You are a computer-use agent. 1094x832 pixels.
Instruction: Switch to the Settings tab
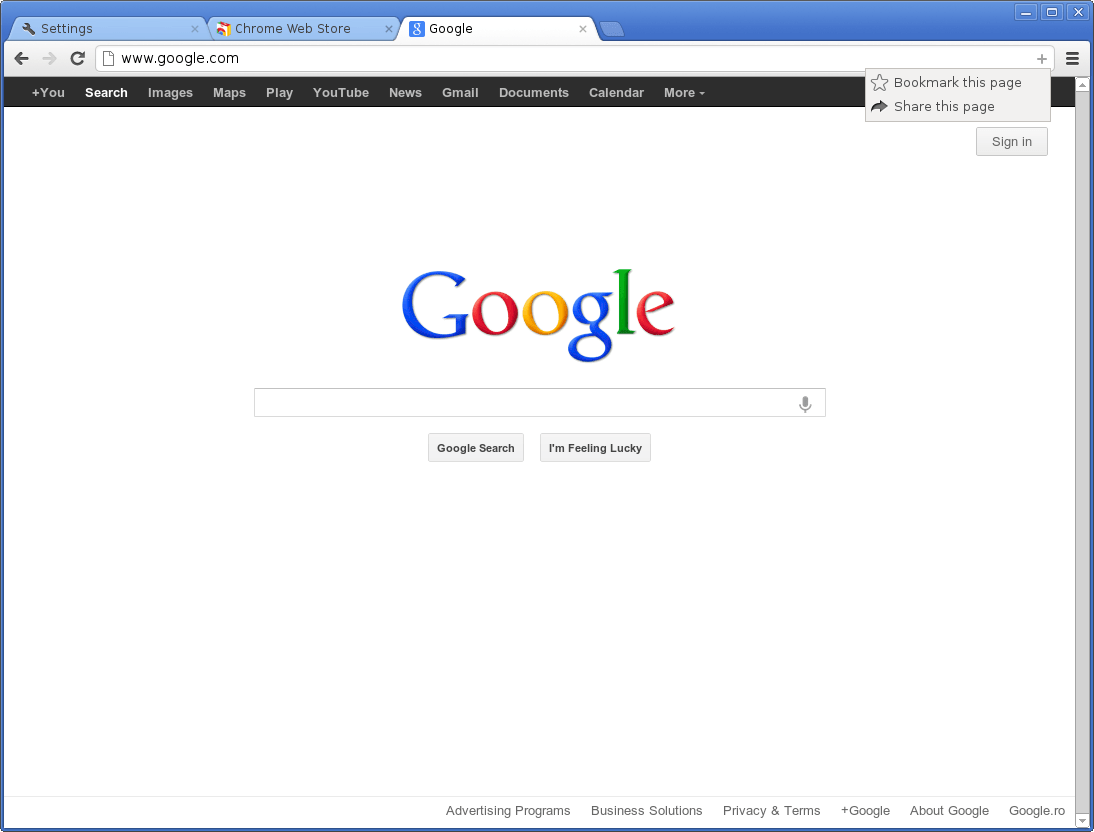(x=108, y=29)
